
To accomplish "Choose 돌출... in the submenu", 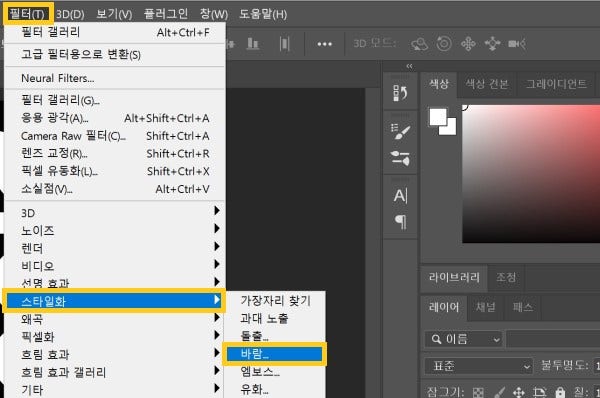I will [276, 336].
